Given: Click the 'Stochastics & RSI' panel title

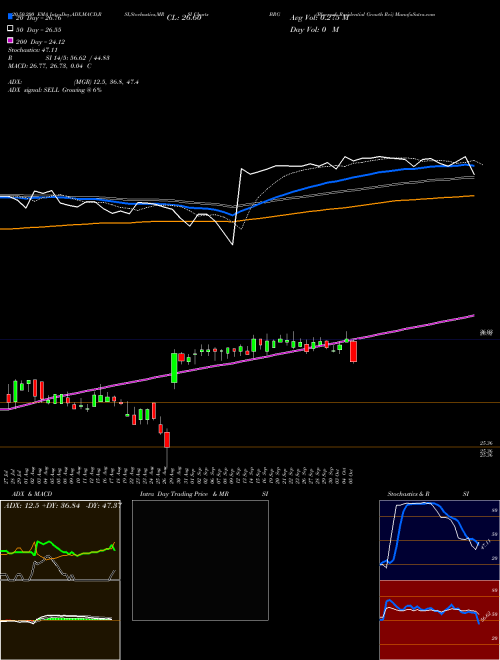Looking at the screenshot, I should coord(428,494).
